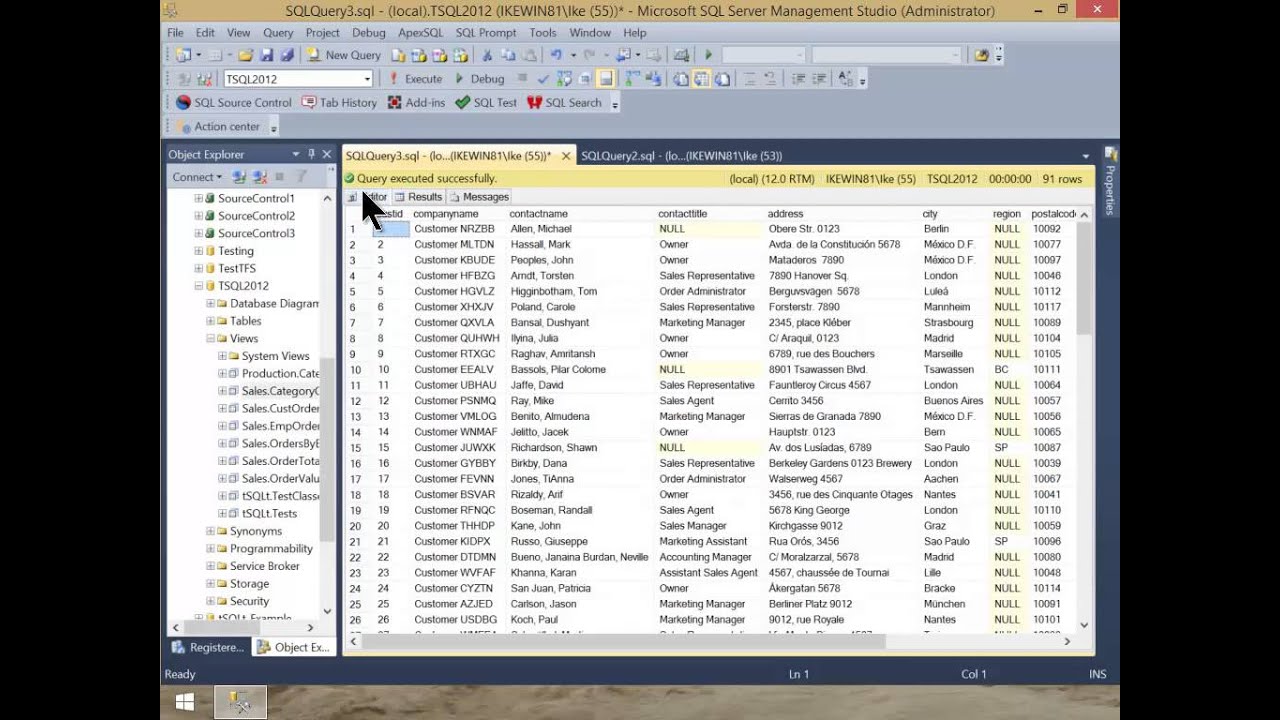This screenshot has height=720, width=1280.
Task: Close the Object Explorer panel
Action: pyautogui.click(x=326, y=154)
